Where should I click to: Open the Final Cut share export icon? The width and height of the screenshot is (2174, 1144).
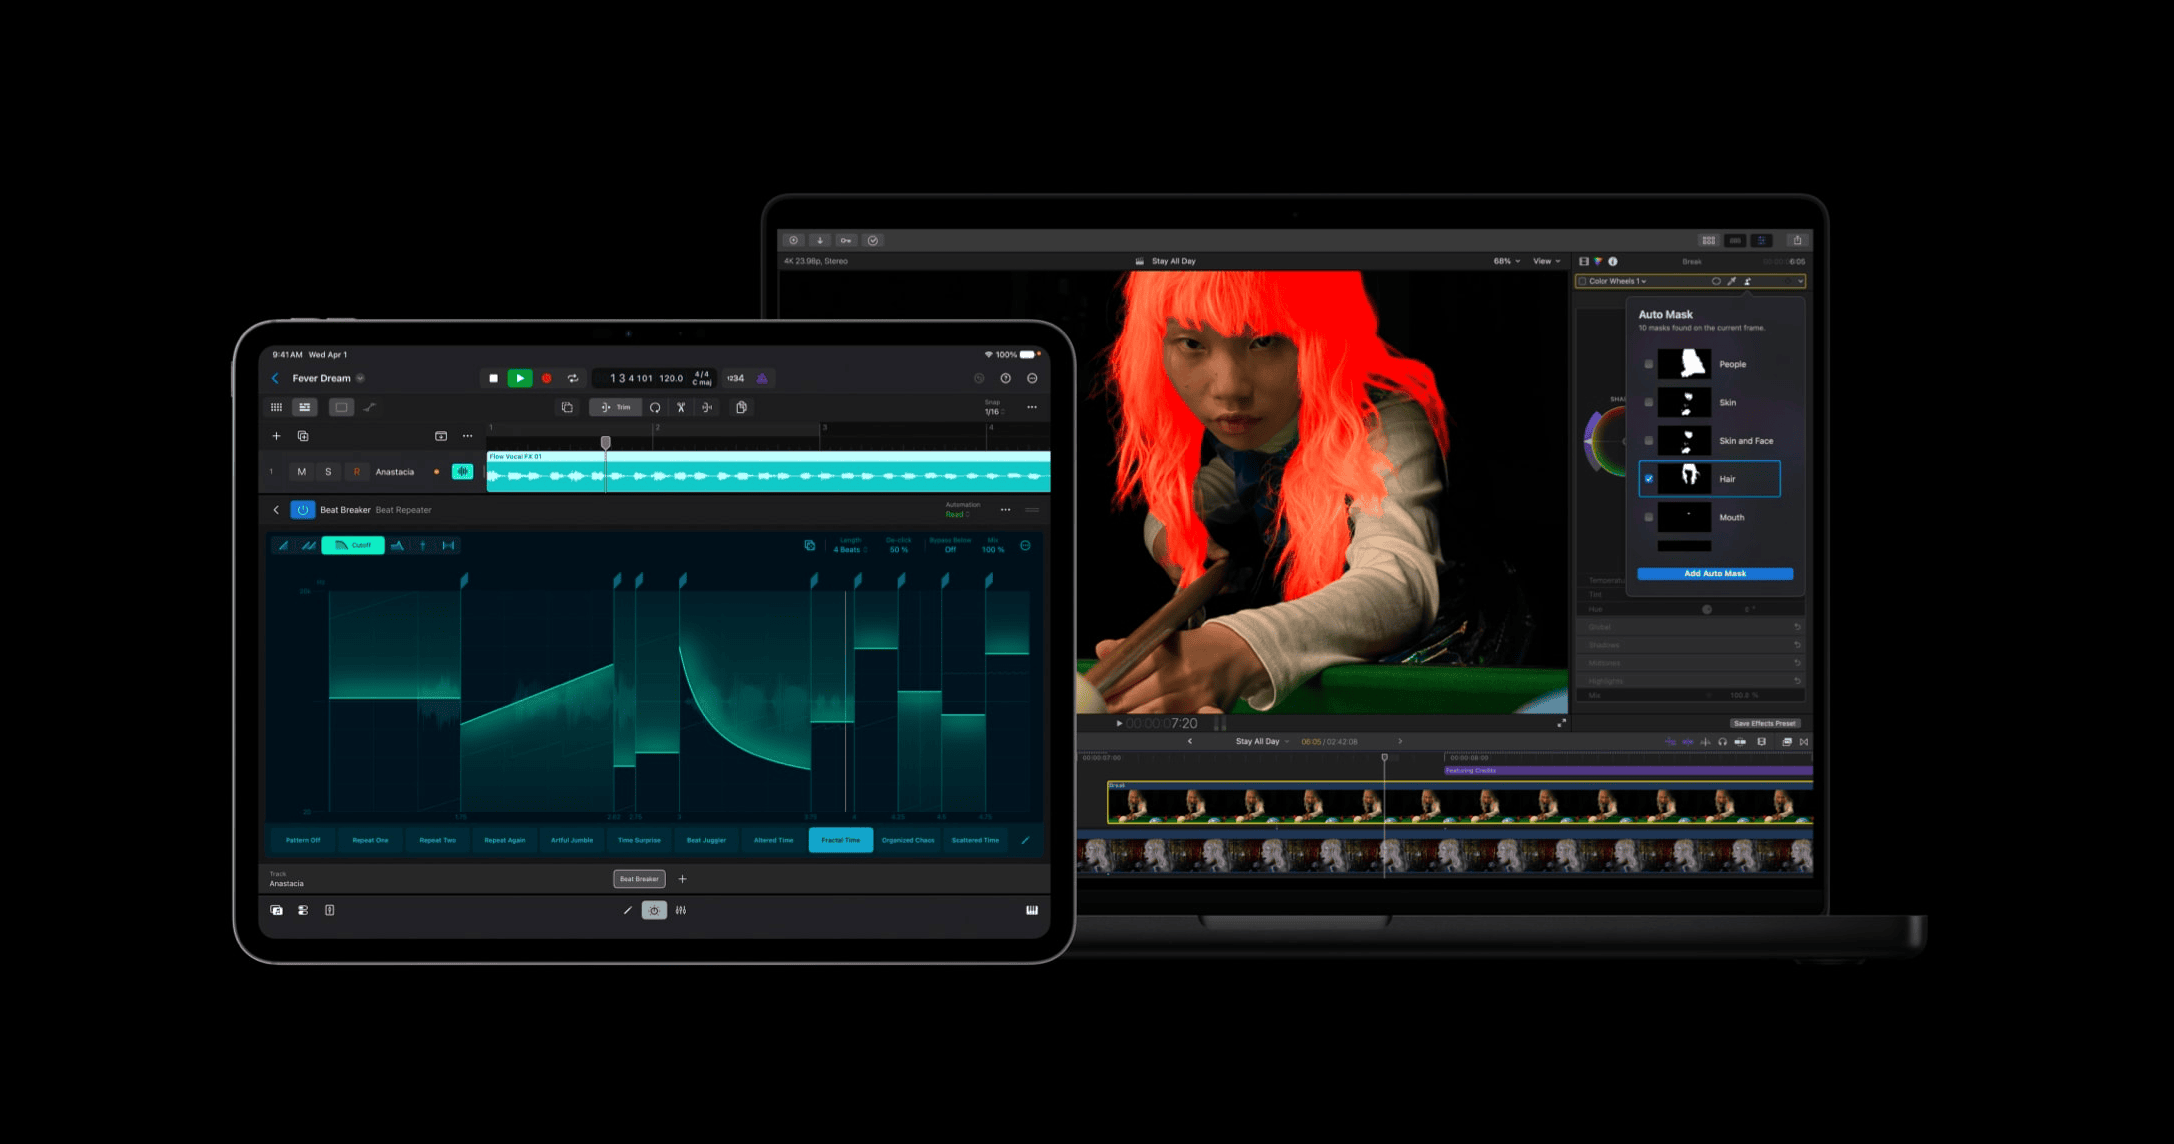[x=1797, y=240]
